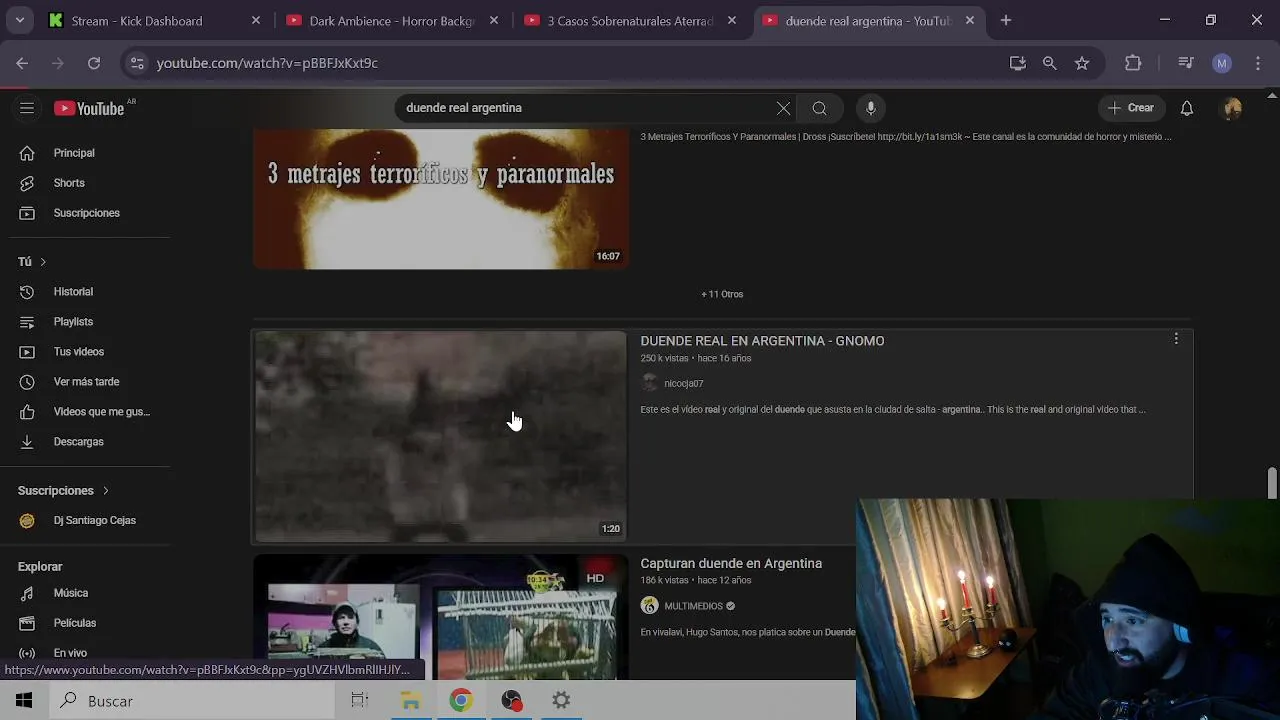Click the Buscar taskbar search box
This screenshot has height=720, width=1280.
[190, 701]
